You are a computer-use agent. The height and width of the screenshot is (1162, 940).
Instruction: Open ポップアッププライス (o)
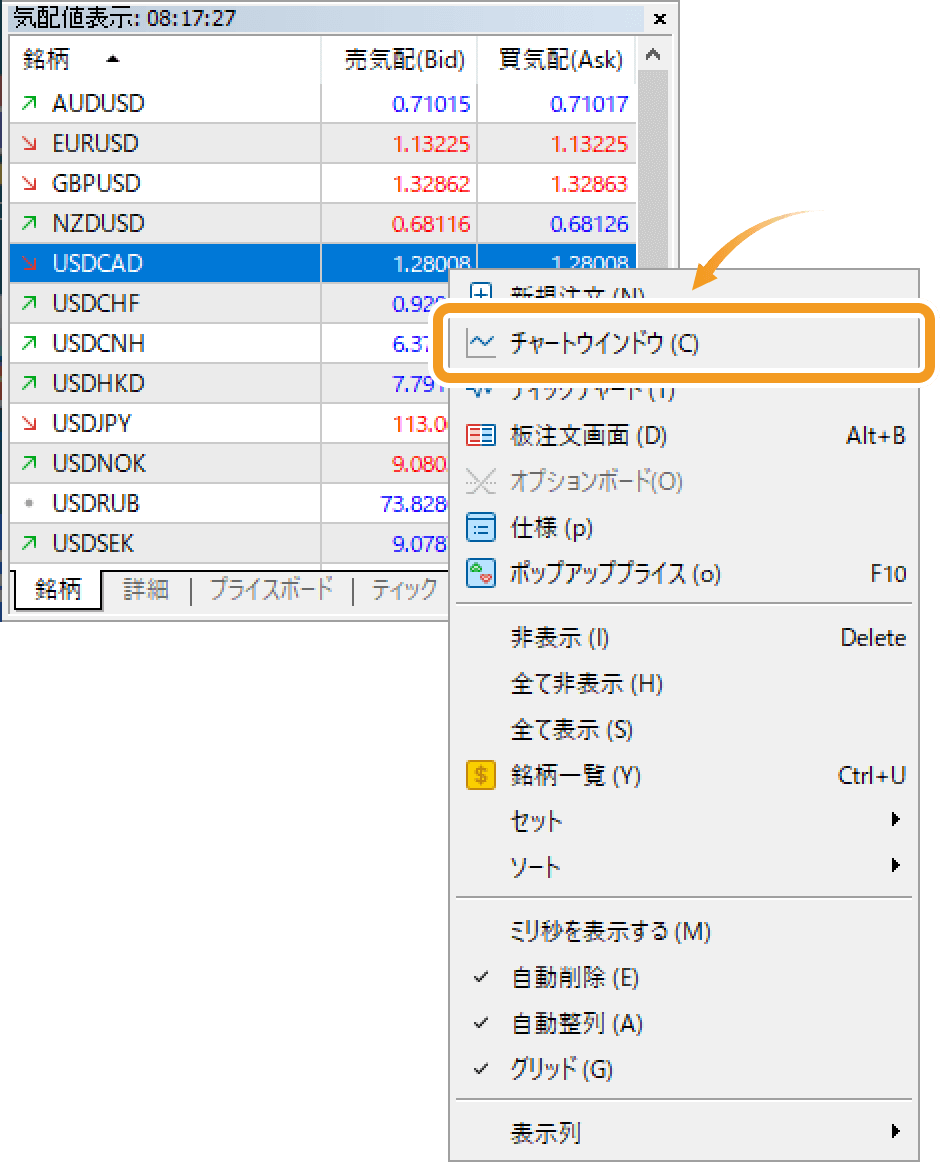click(683, 574)
